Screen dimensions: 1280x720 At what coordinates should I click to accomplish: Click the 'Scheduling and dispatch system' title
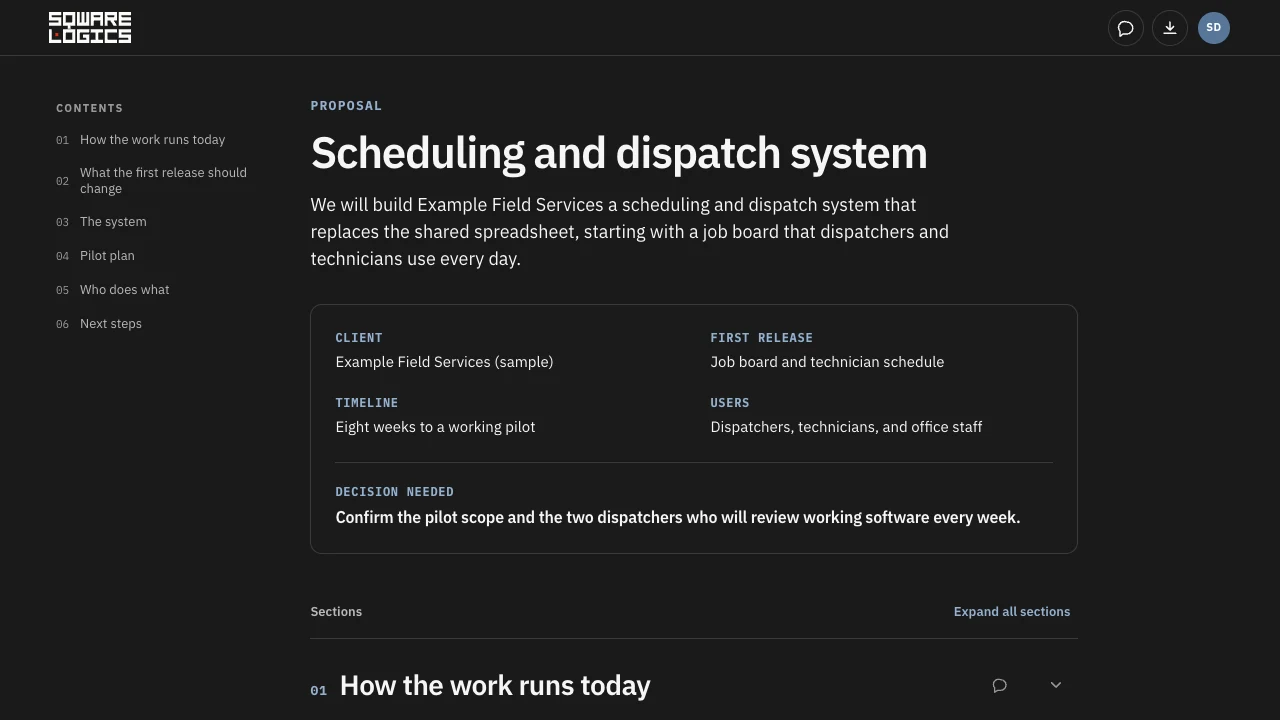(x=619, y=153)
